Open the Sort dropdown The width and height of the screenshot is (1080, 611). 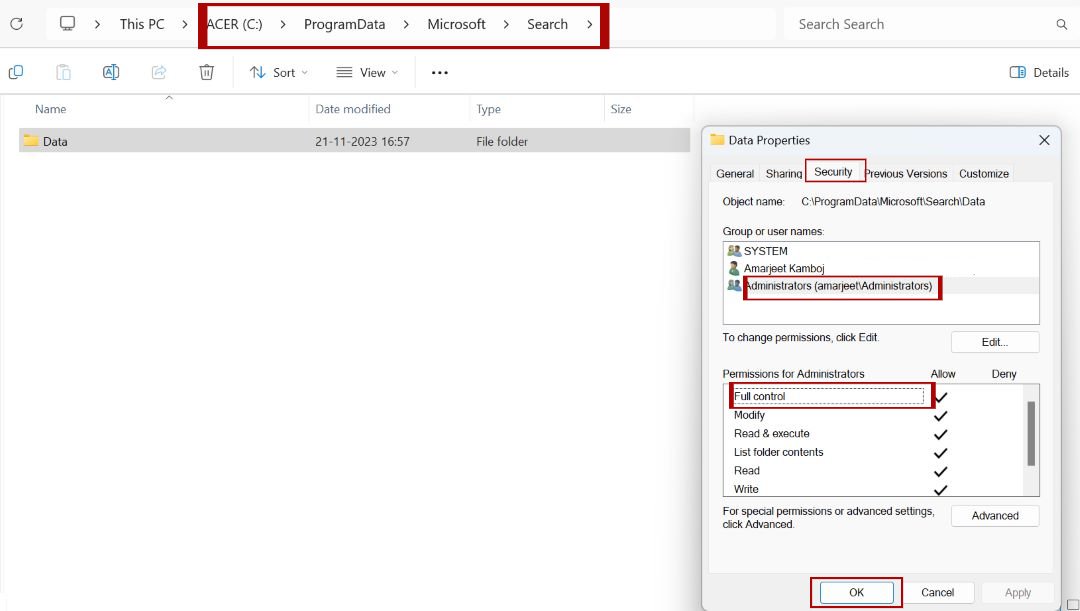point(278,72)
